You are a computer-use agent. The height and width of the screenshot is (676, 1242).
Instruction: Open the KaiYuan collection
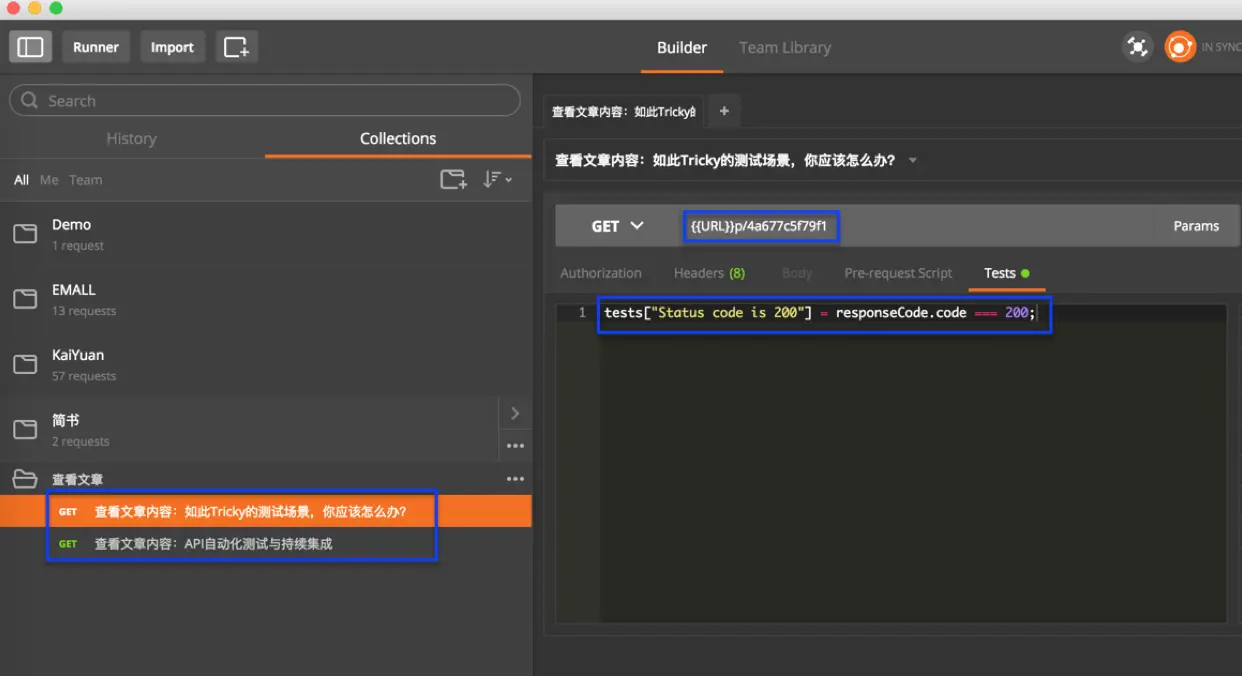[265, 364]
